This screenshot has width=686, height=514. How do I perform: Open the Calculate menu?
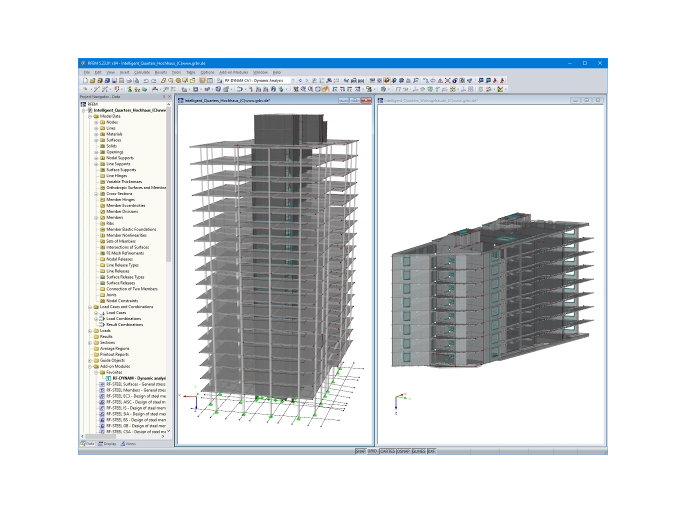[x=142, y=72]
